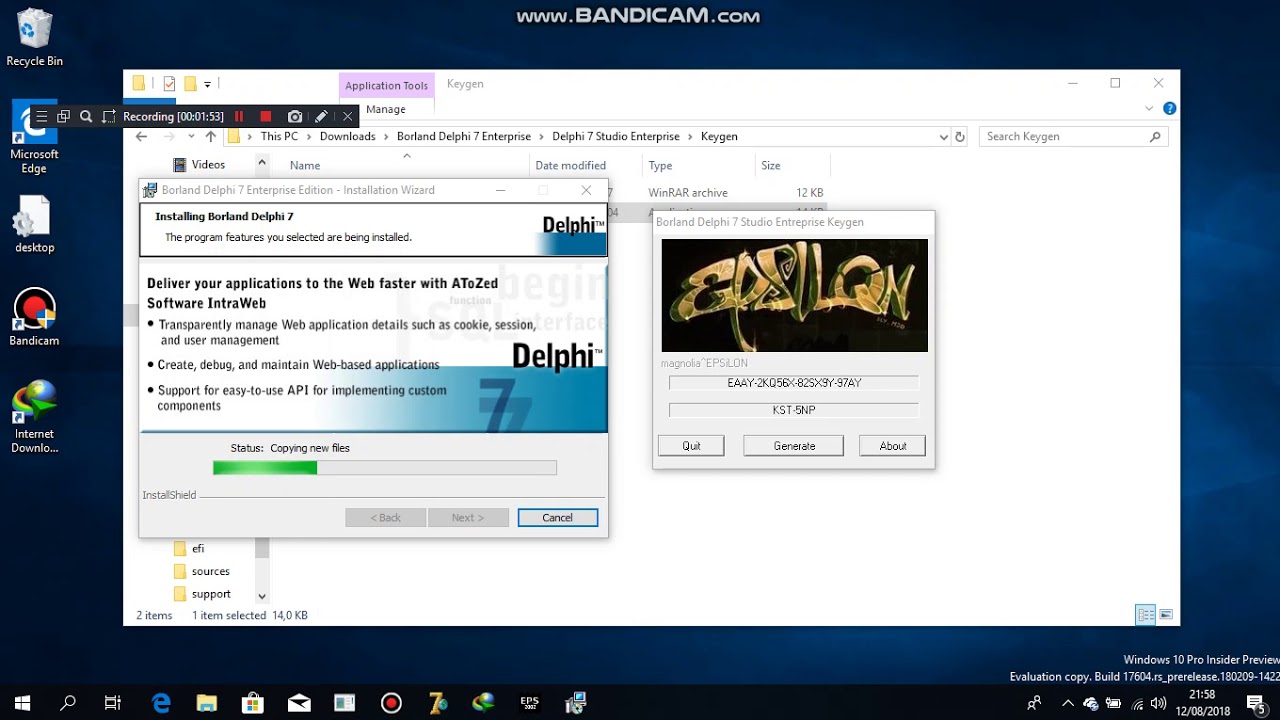Open the Manage ribbon tab
Image resolution: width=1280 pixels, height=720 pixels.
click(x=386, y=109)
